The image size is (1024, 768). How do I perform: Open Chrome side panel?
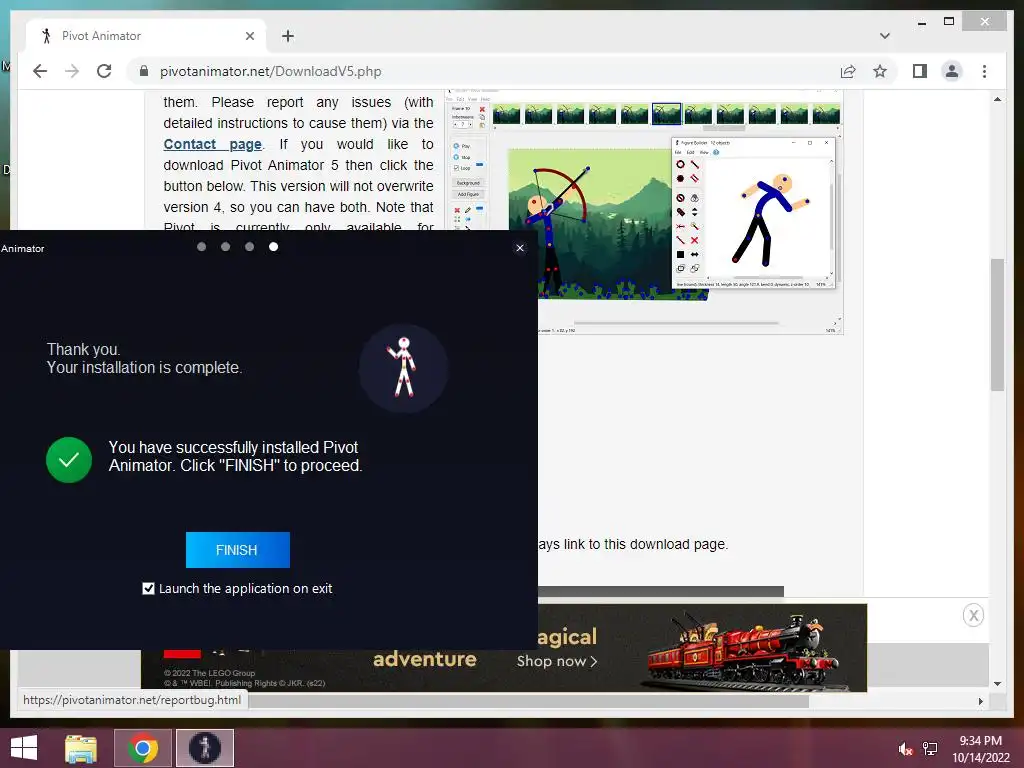click(920, 71)
